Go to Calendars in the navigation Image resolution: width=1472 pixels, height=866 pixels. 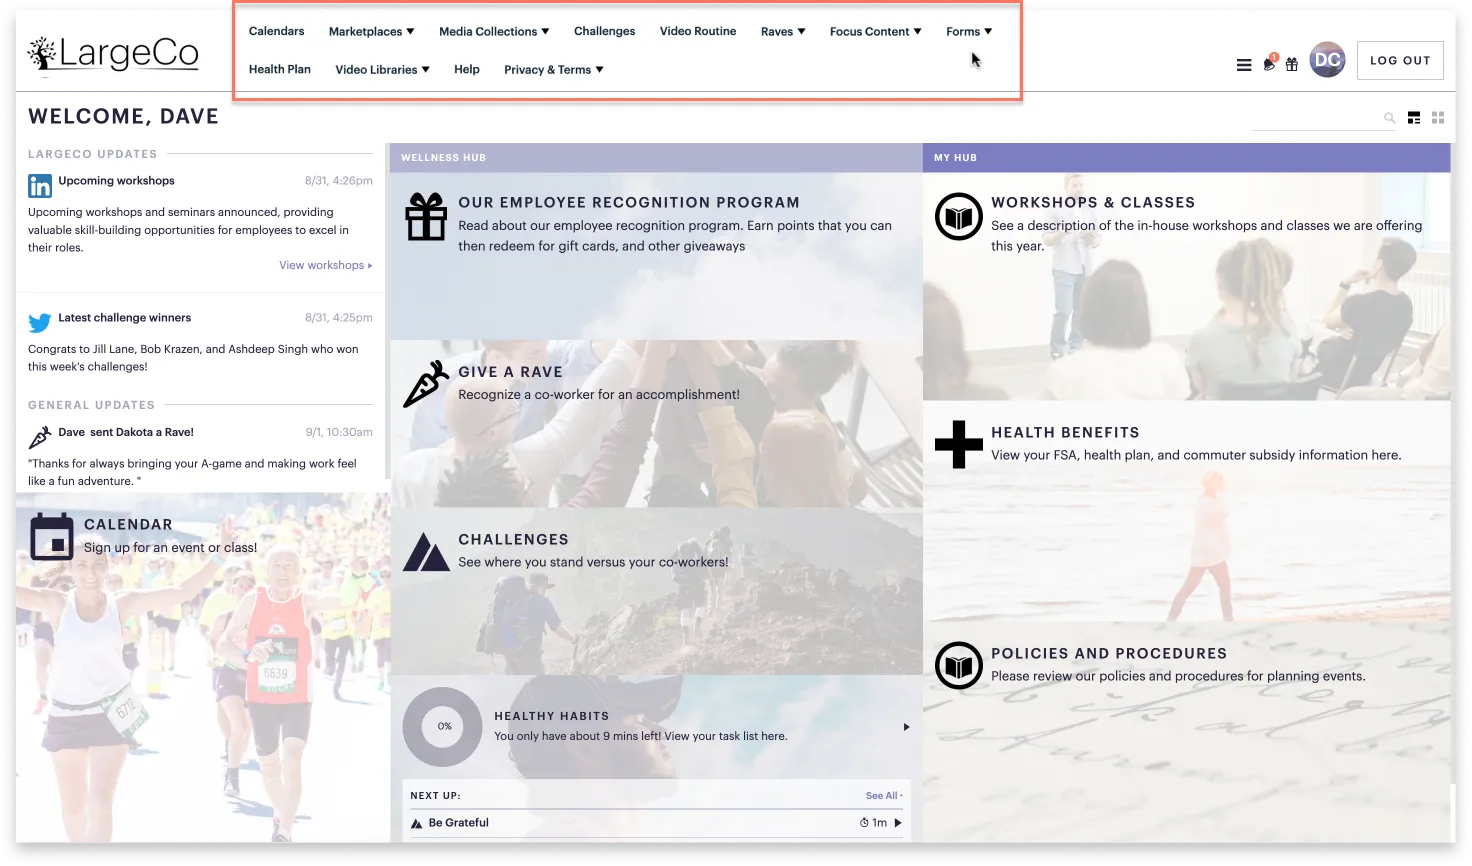[276, 32]
